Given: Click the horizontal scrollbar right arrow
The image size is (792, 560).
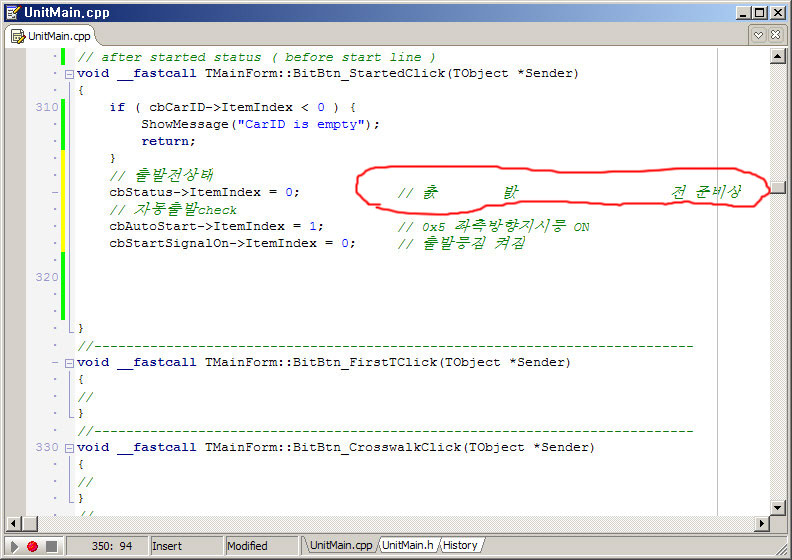Looking at the screenshot, I should (x=761, y=524).
